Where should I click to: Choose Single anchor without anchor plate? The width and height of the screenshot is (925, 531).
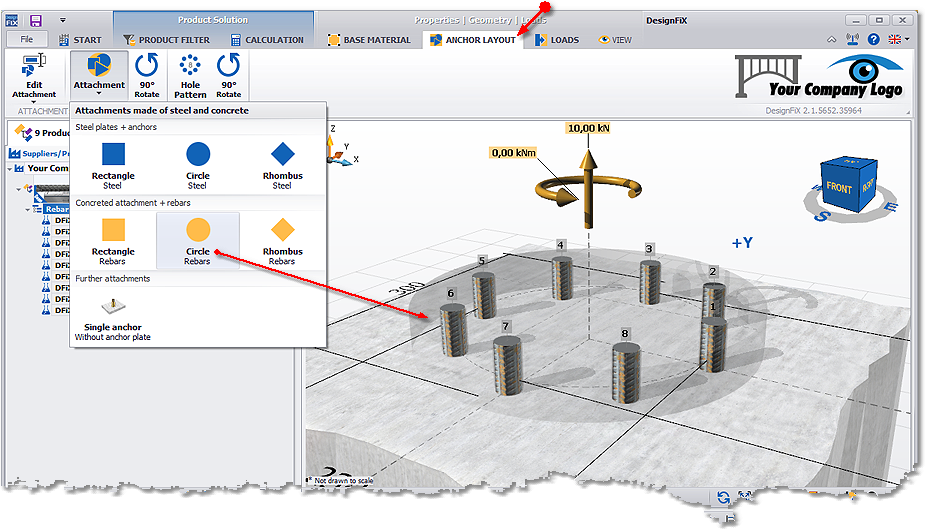click(113, 319)
